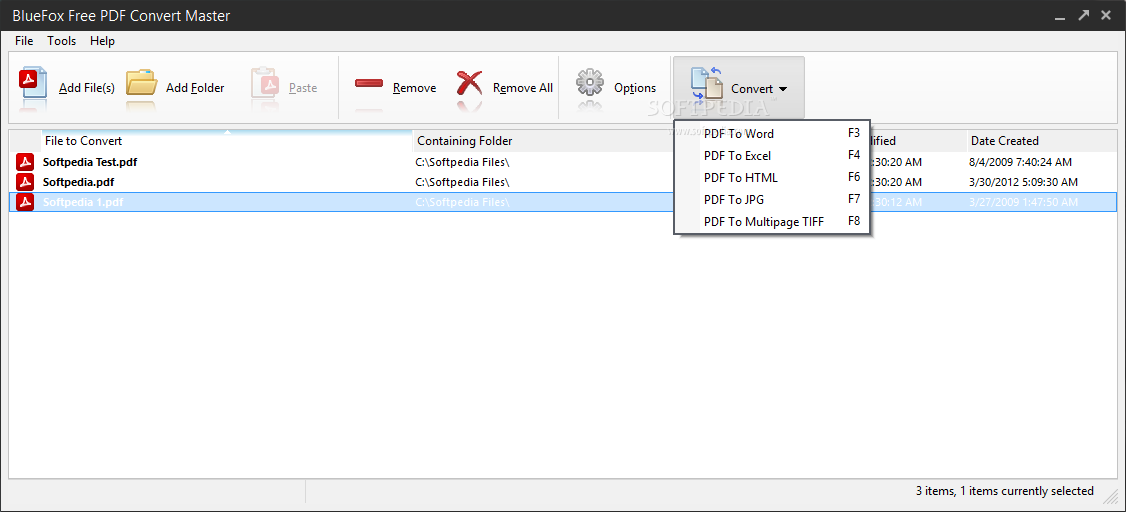1126x512 pixels.
Task: Click the Options gear icon
Action: pos(590,83)
